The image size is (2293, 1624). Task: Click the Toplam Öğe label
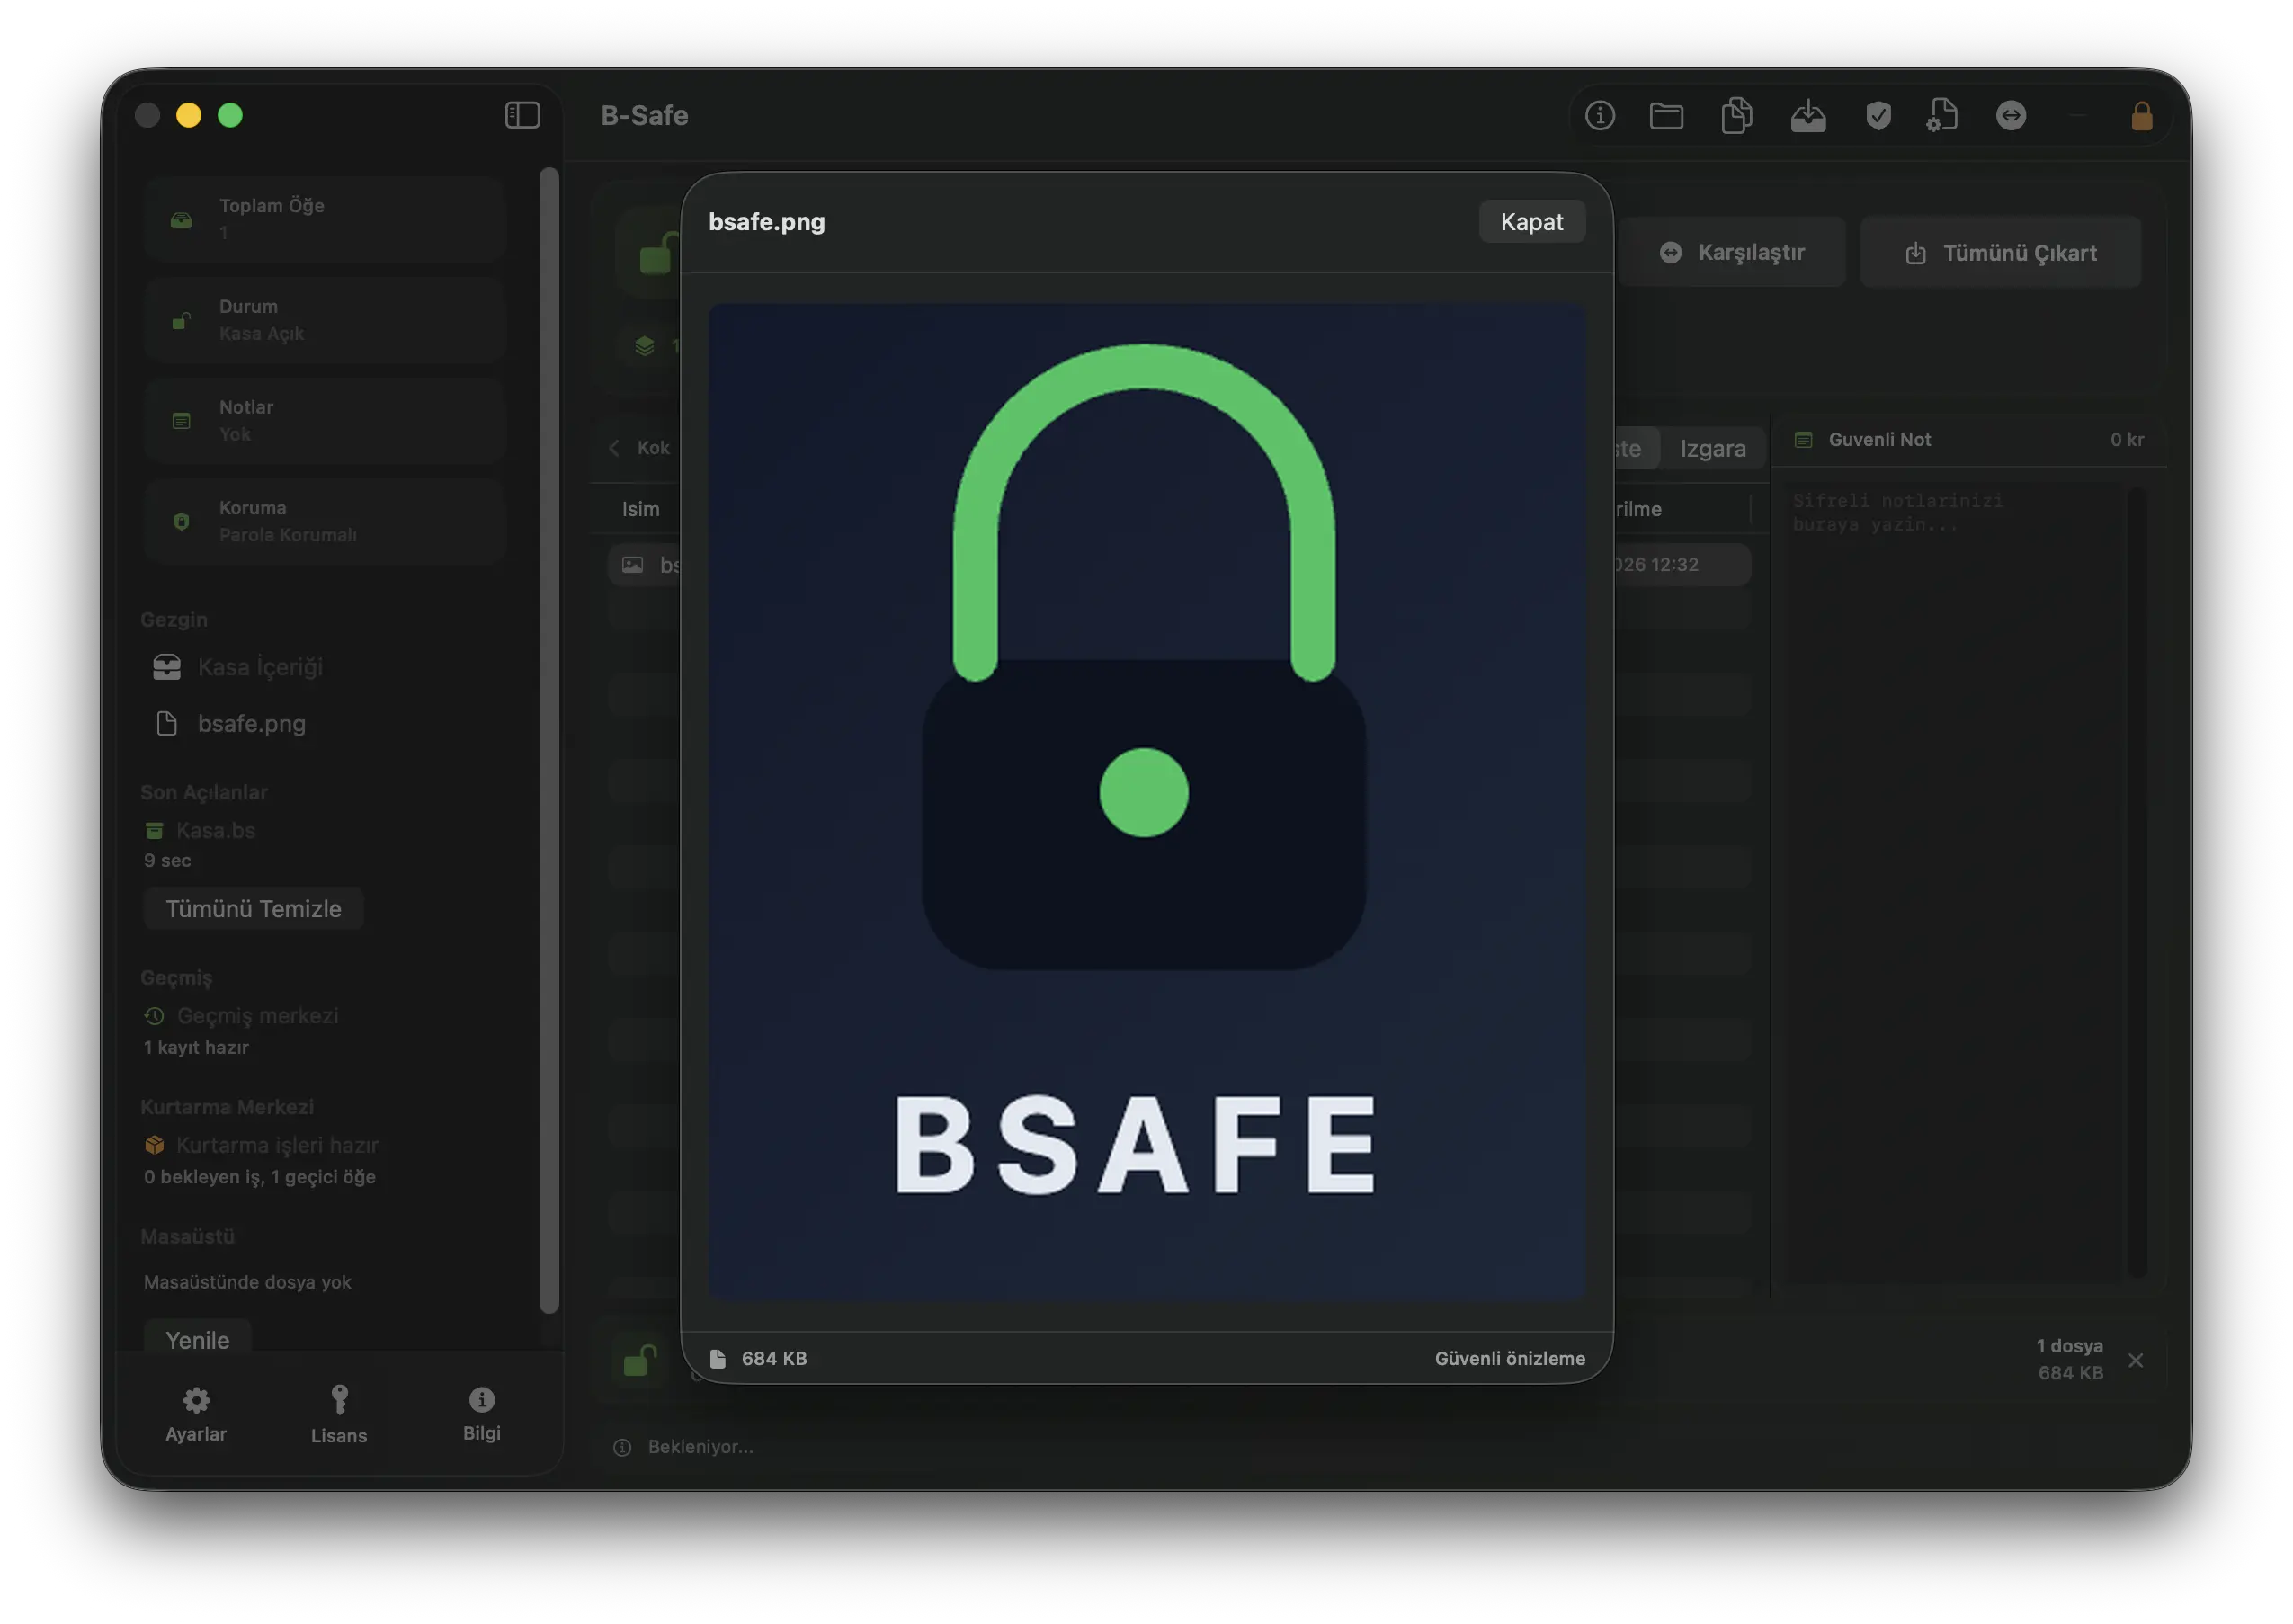pyautogui.click(x=272, y=205)
